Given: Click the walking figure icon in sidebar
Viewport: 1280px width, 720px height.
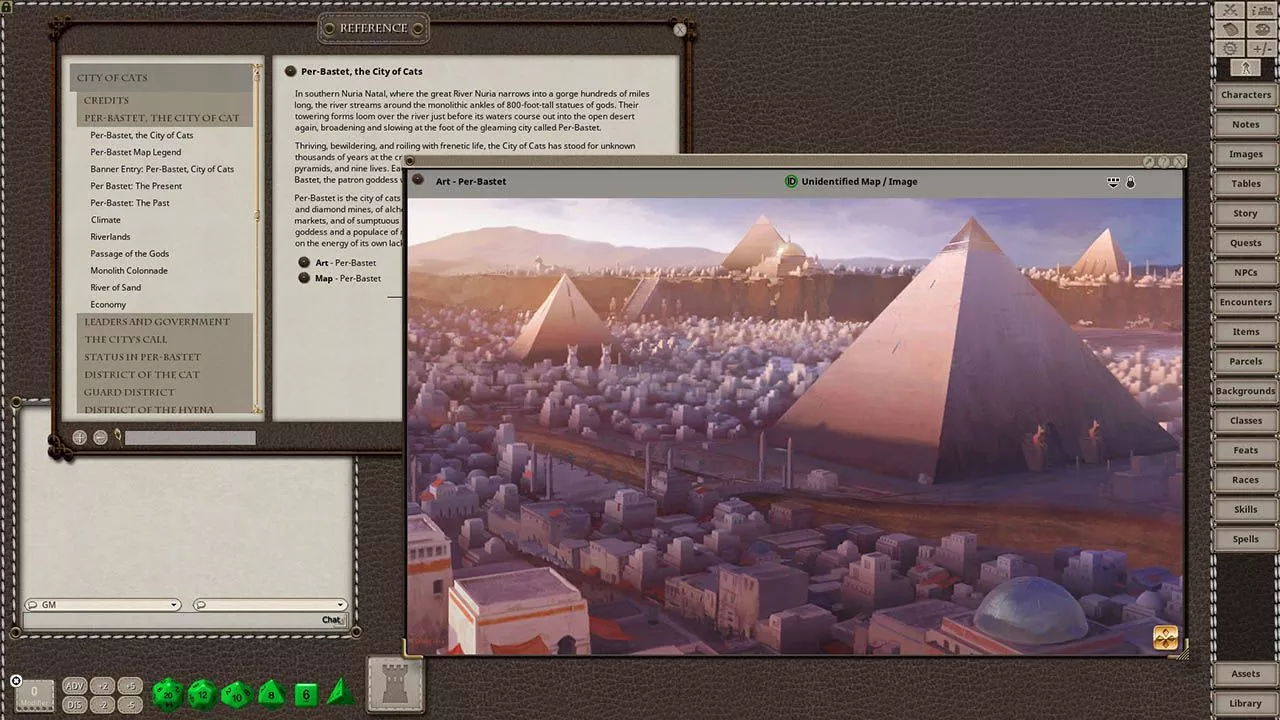Looking at the screenshot, I should point(1245,68).
